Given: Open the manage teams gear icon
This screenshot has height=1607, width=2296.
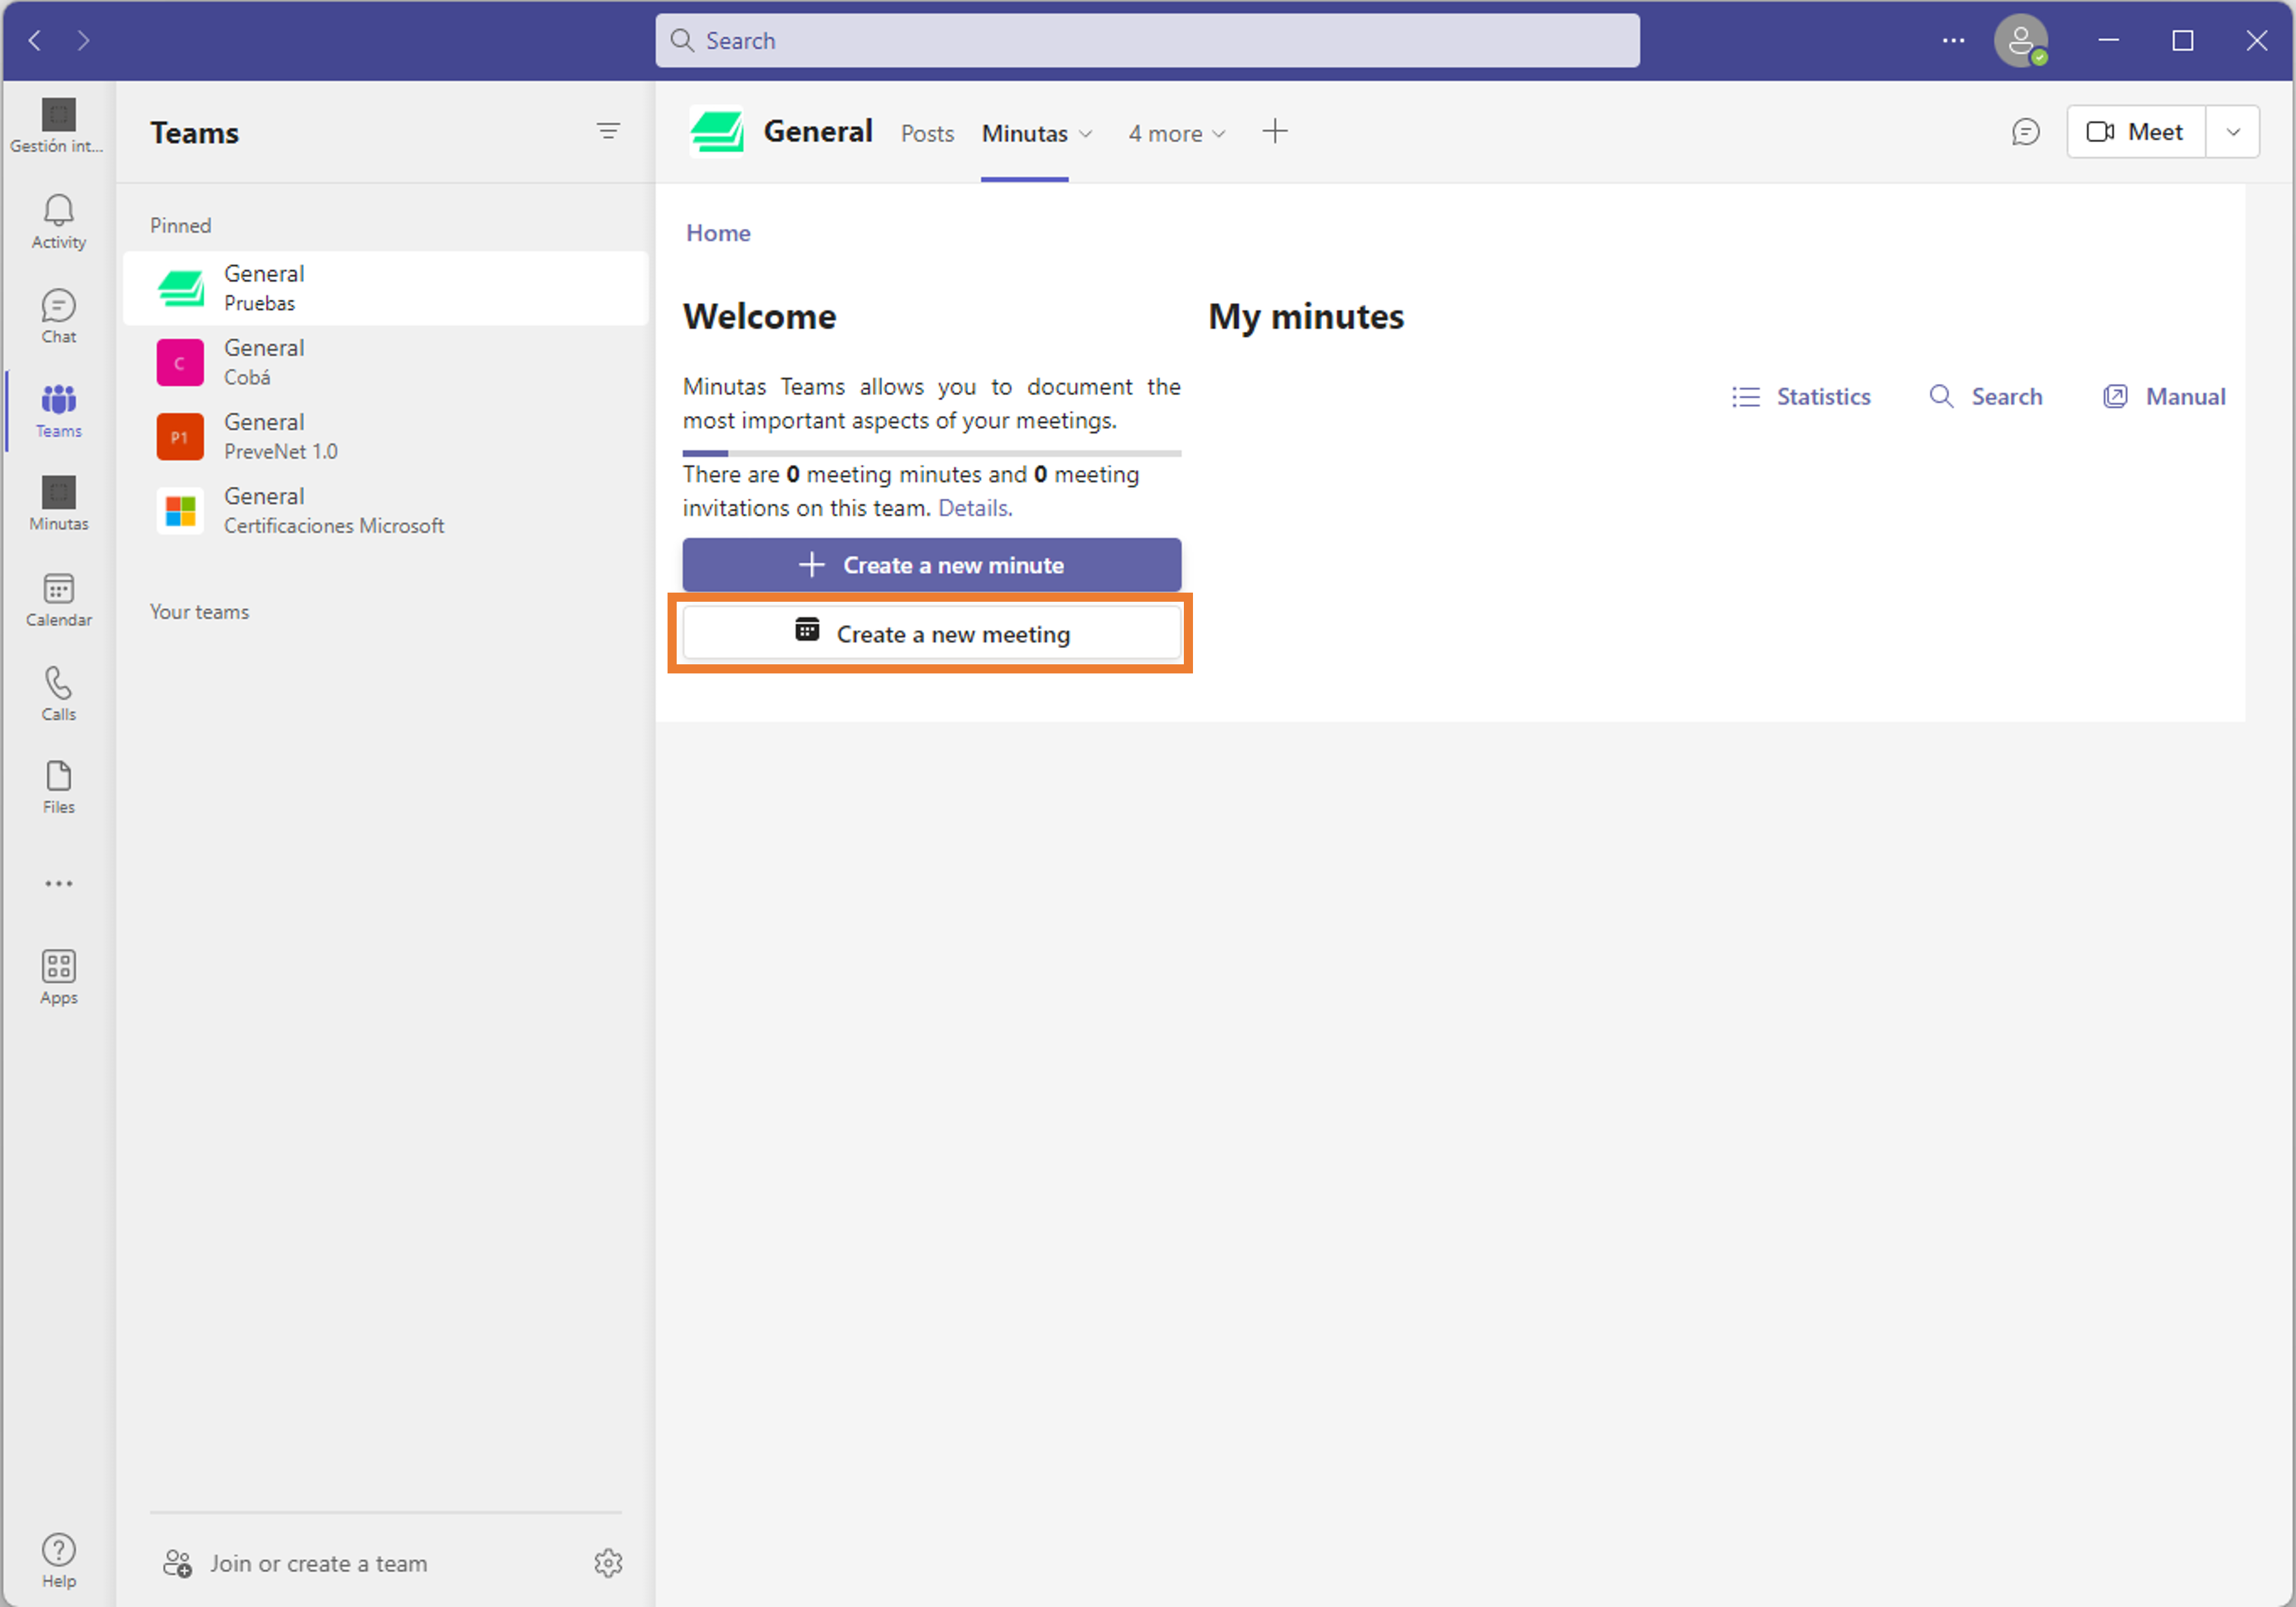Looking at the screenshot, I should (x=608, y=1562).
